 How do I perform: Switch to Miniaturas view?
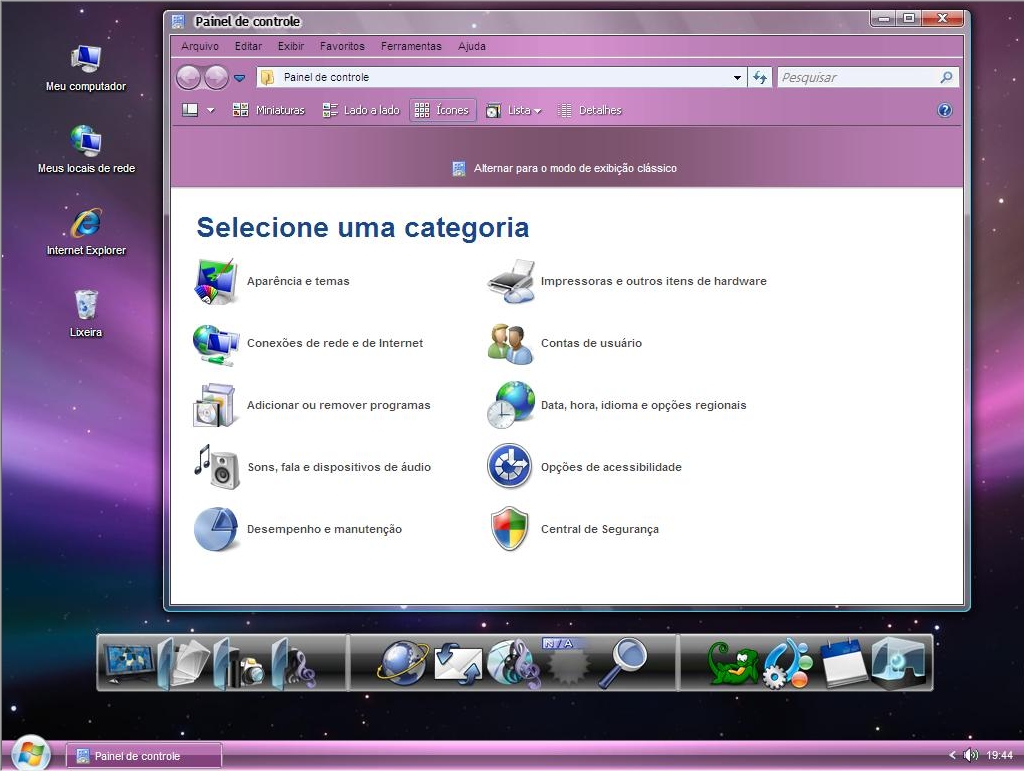pyautogui.click(x=269, y=111)
